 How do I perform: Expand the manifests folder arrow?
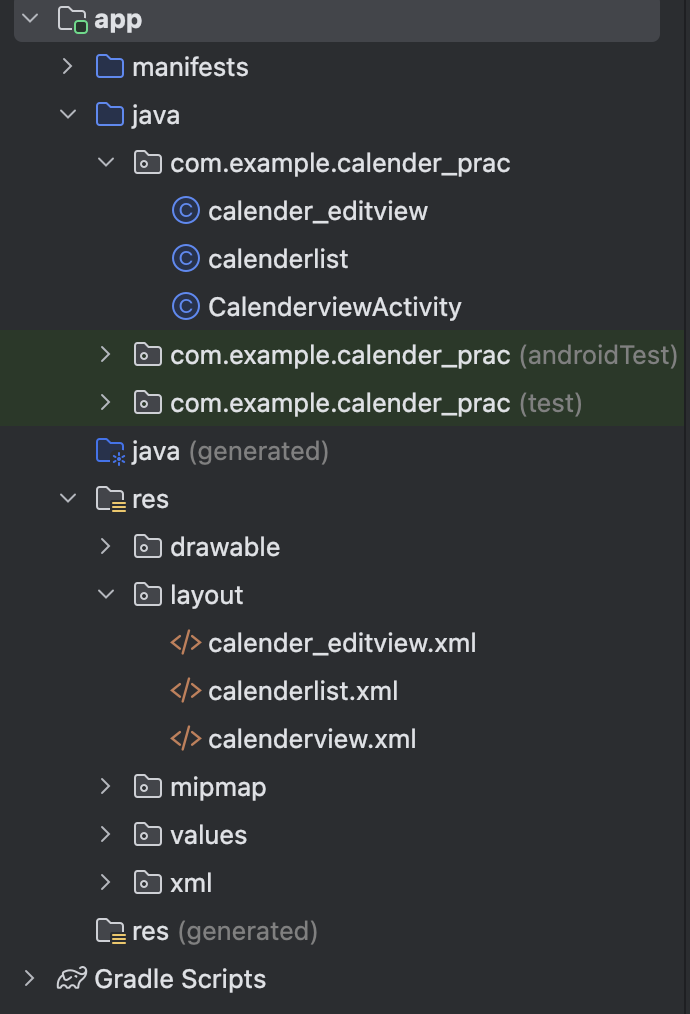click(x=67, y=67)
